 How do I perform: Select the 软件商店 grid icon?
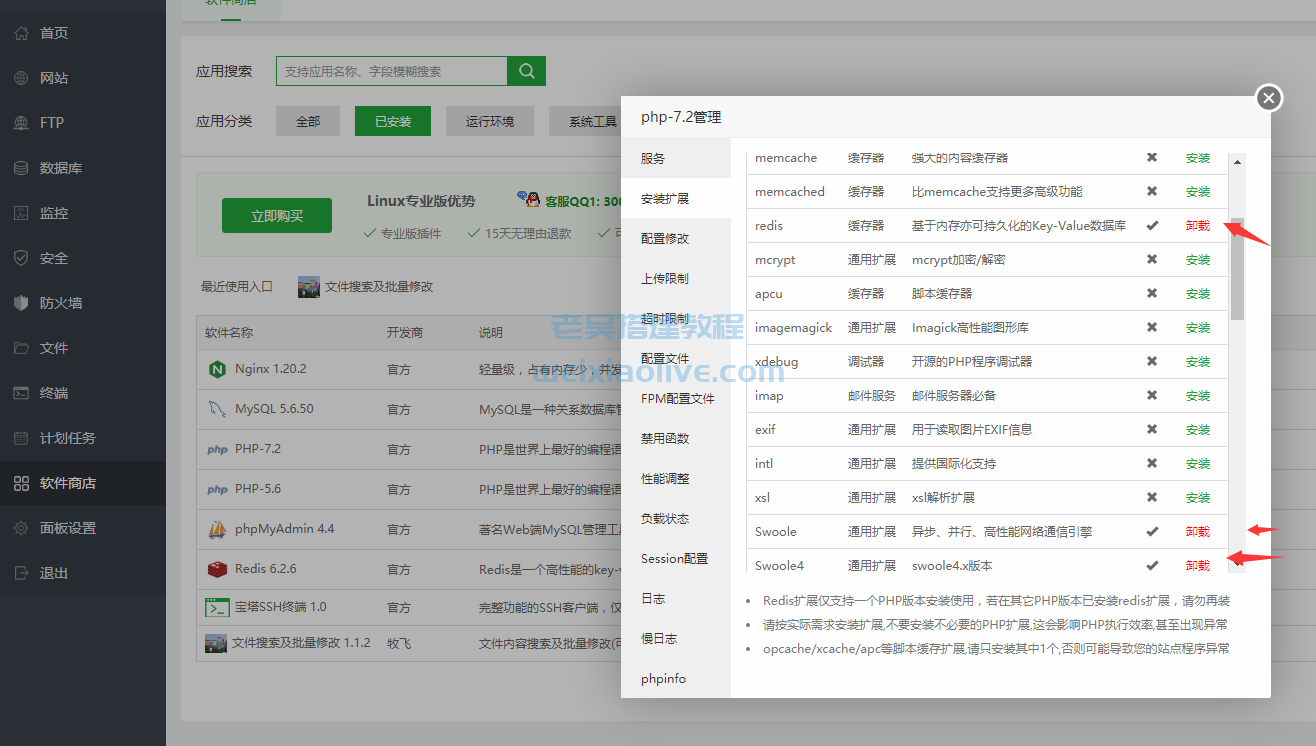click(x=21, y=483)
